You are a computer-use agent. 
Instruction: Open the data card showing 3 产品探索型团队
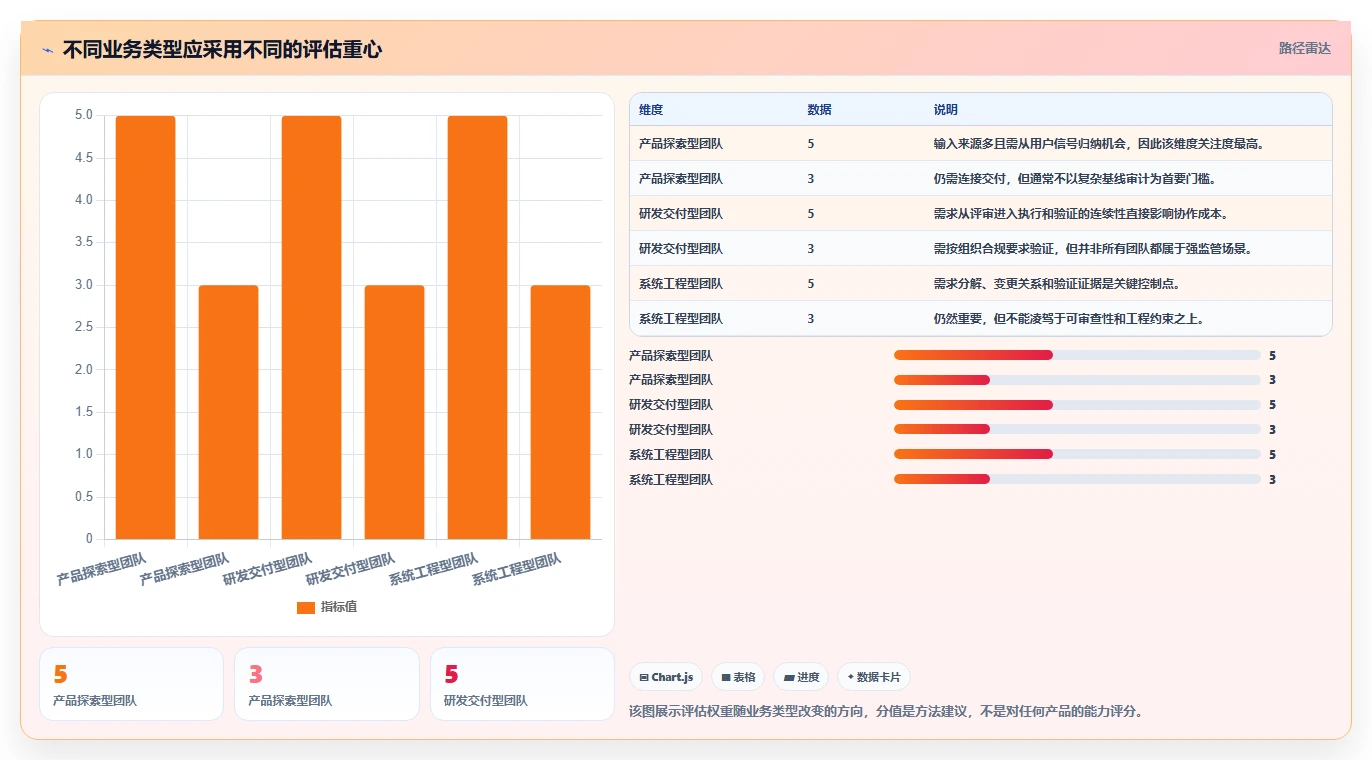pos(327,684)
